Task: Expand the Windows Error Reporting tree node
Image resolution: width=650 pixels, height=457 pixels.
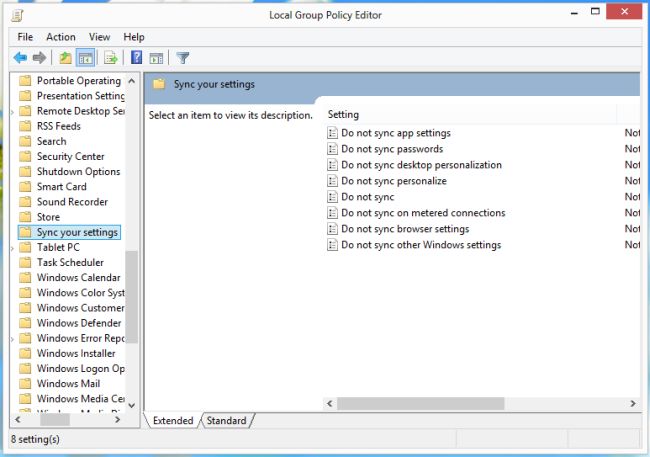Action: coord(12,339)
